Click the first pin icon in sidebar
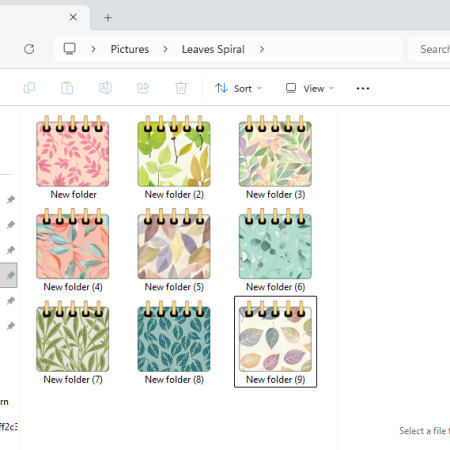The image size is (450, 450). click(11, 199)
